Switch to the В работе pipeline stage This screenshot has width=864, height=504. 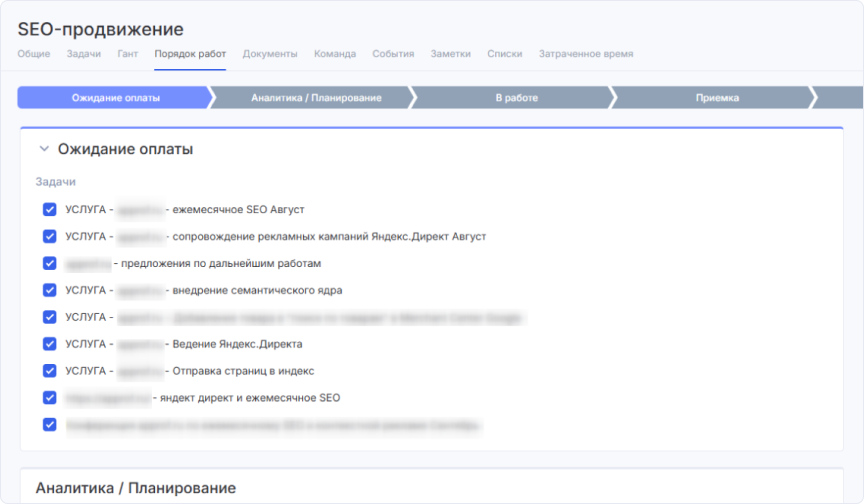point(516,98)
